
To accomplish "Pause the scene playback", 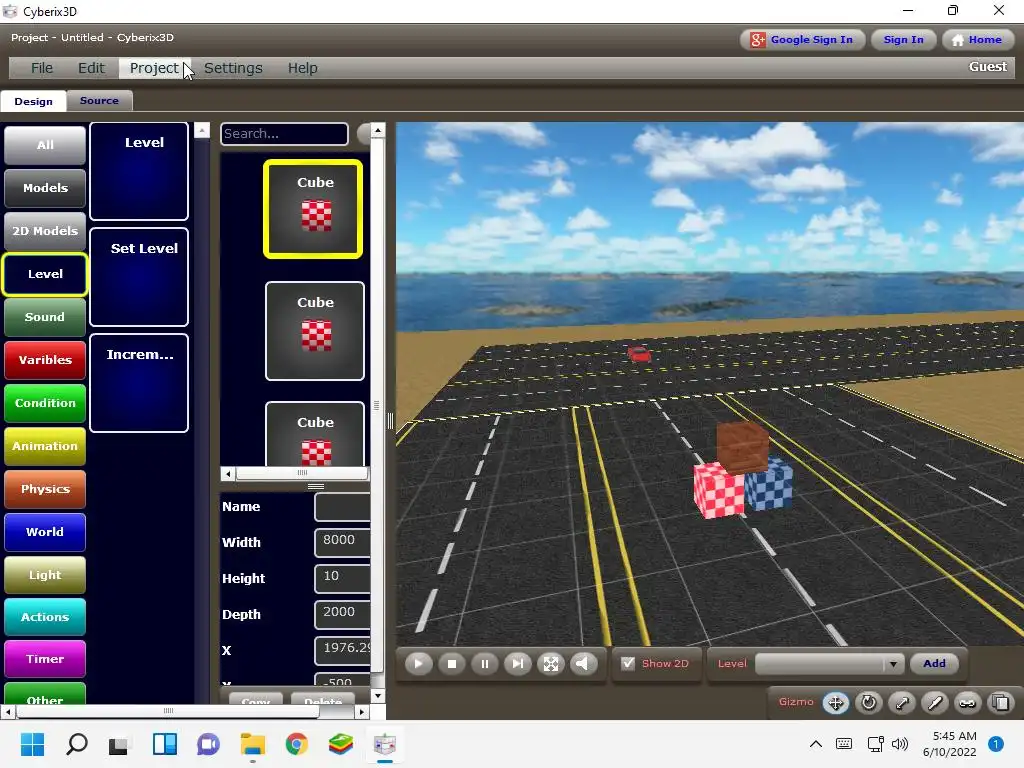I will 485,664.
